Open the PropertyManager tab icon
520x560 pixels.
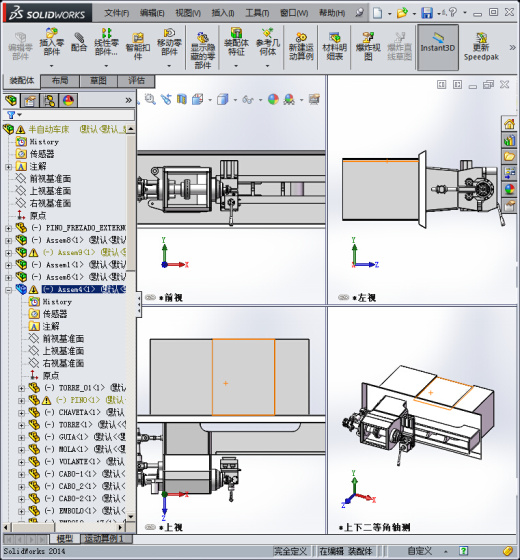point(30,100)
